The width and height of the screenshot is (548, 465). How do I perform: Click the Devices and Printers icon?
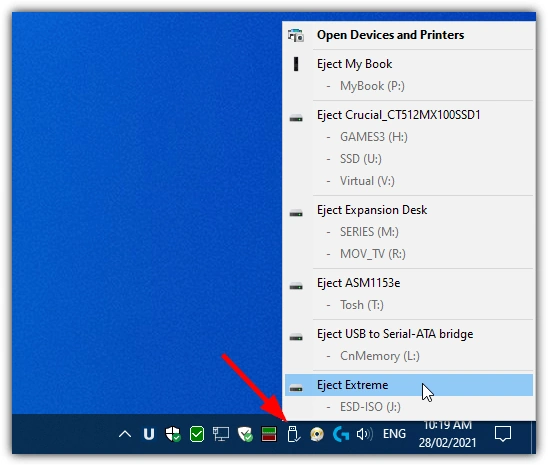pyautogui.click(x=296, y=35)
